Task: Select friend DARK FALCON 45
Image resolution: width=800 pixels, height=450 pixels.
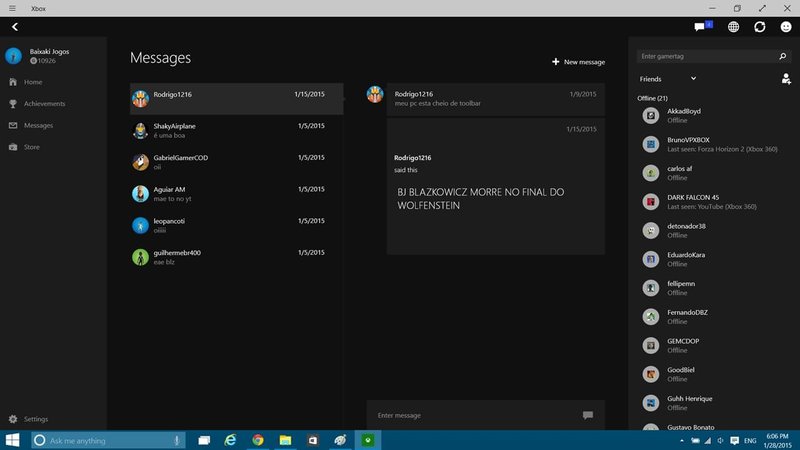Action: pyautogui.click(x=713, y=202)
